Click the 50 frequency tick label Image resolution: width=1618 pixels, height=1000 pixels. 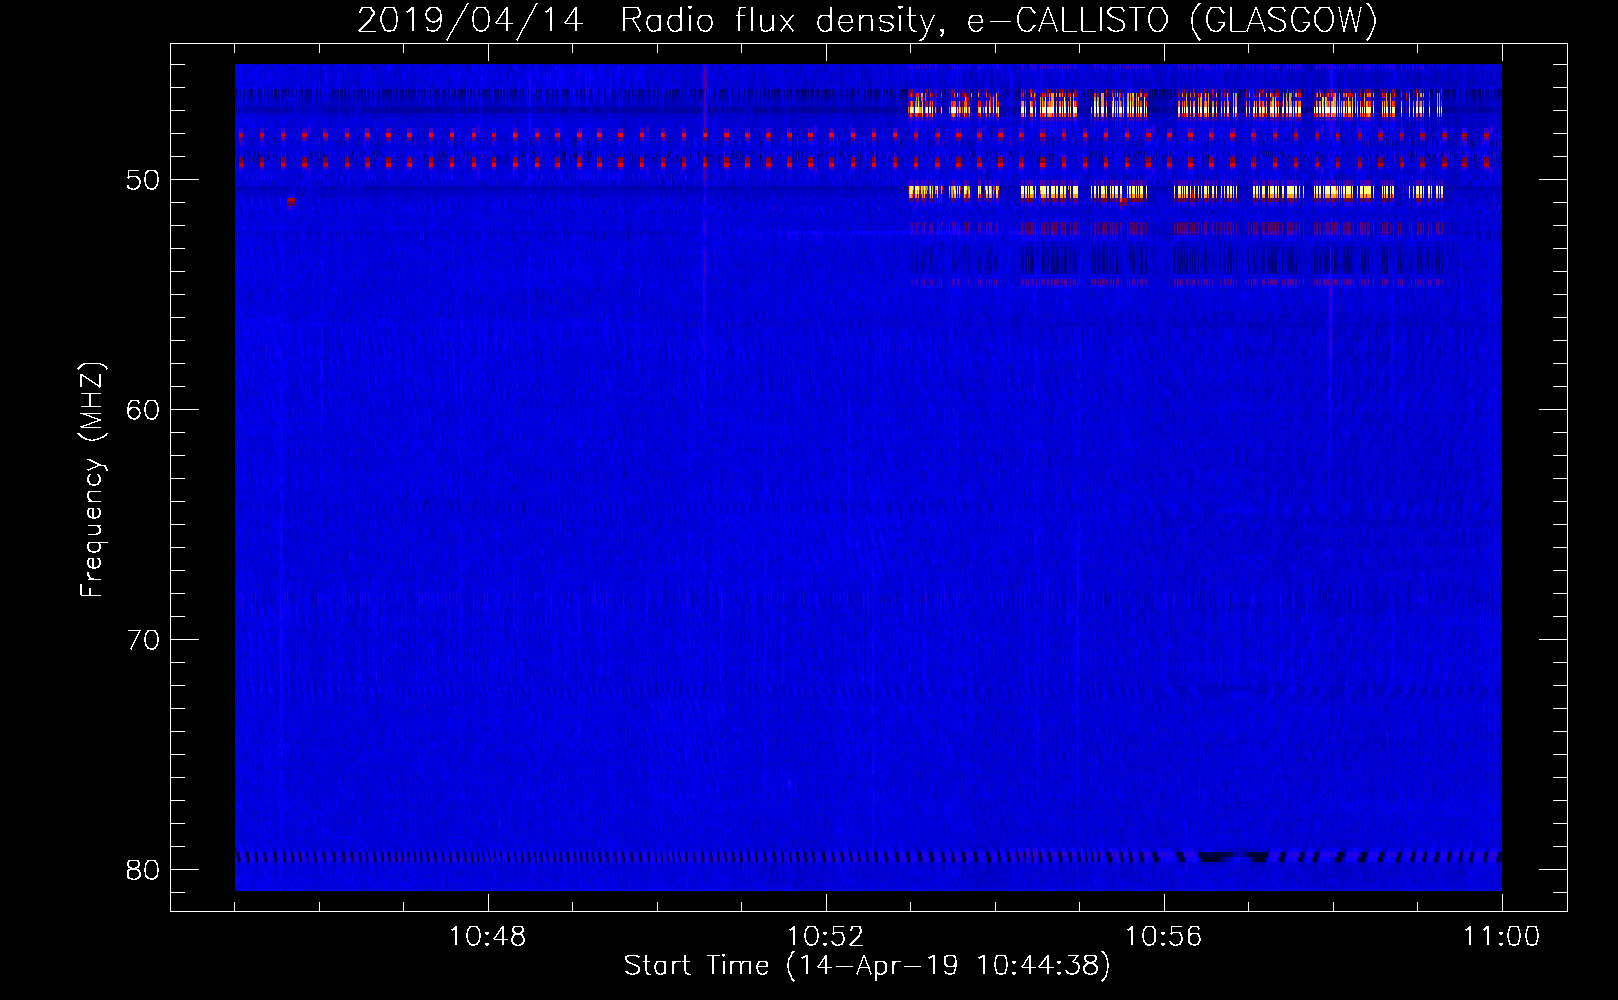pos(143,180)
